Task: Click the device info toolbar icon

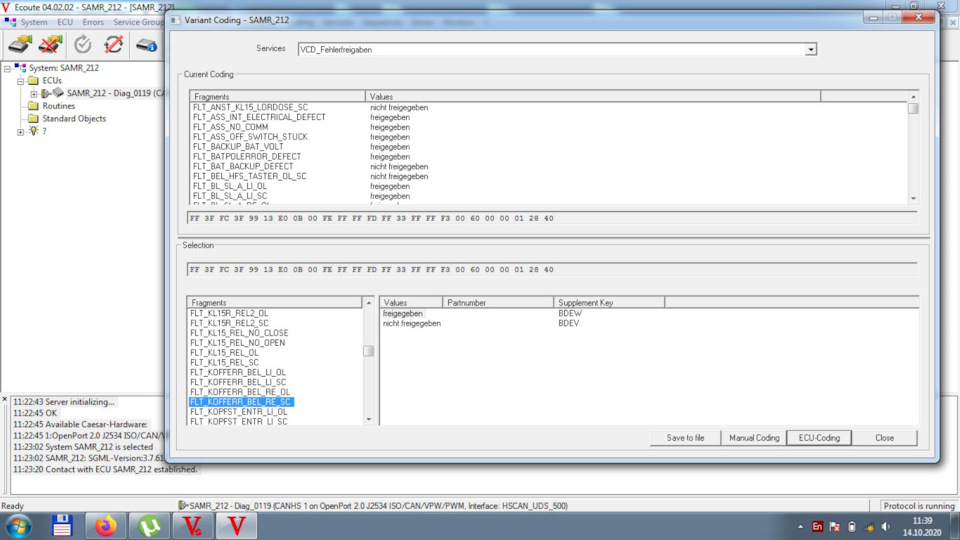Action: click(146, 45)
